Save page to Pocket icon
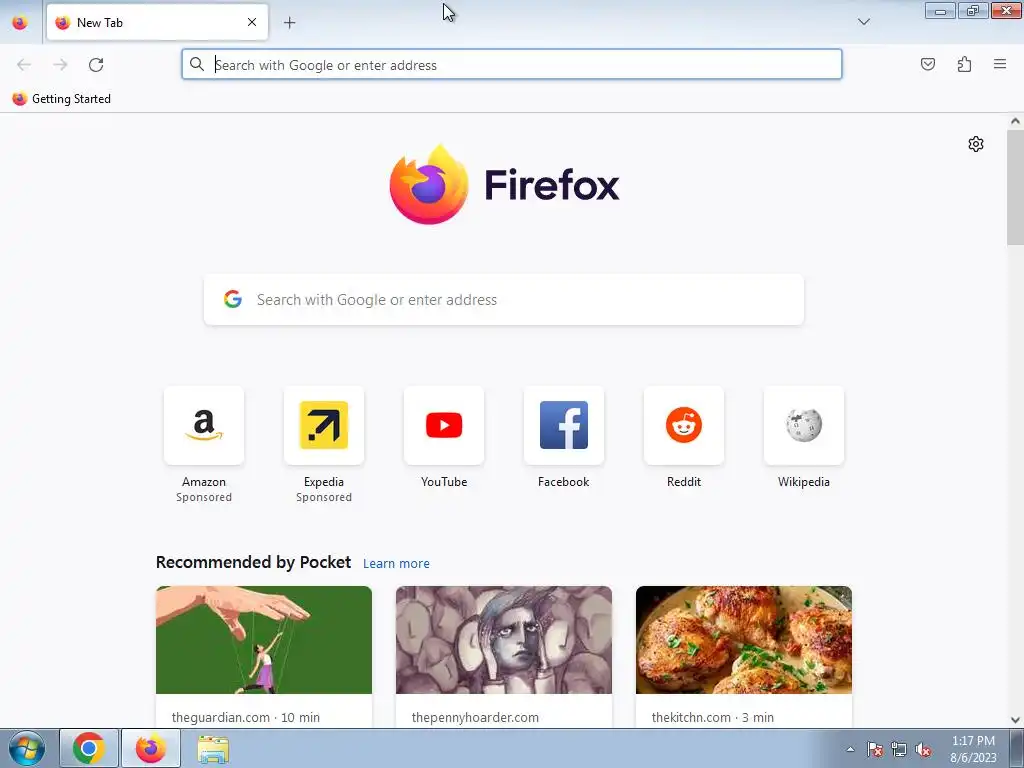 (927, 64)
